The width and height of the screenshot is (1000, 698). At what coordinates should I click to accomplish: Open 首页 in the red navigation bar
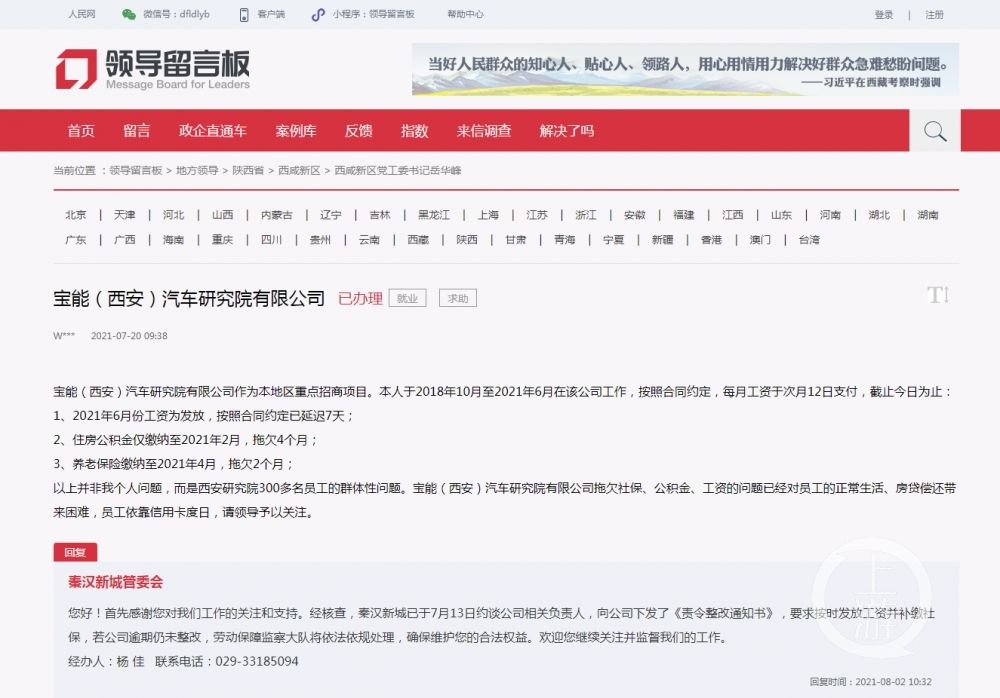(81, 131)
